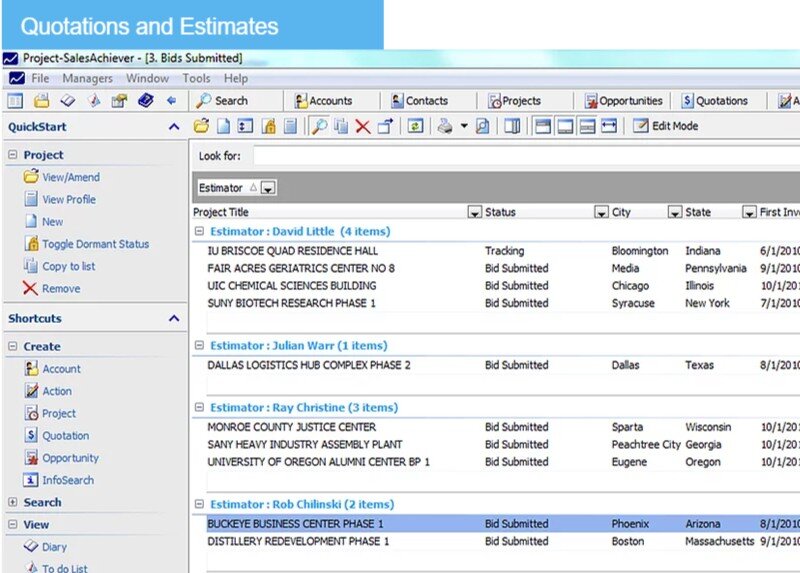Open the Managers menu
Screen dimensions: 800x573
(x=87, y=78)
